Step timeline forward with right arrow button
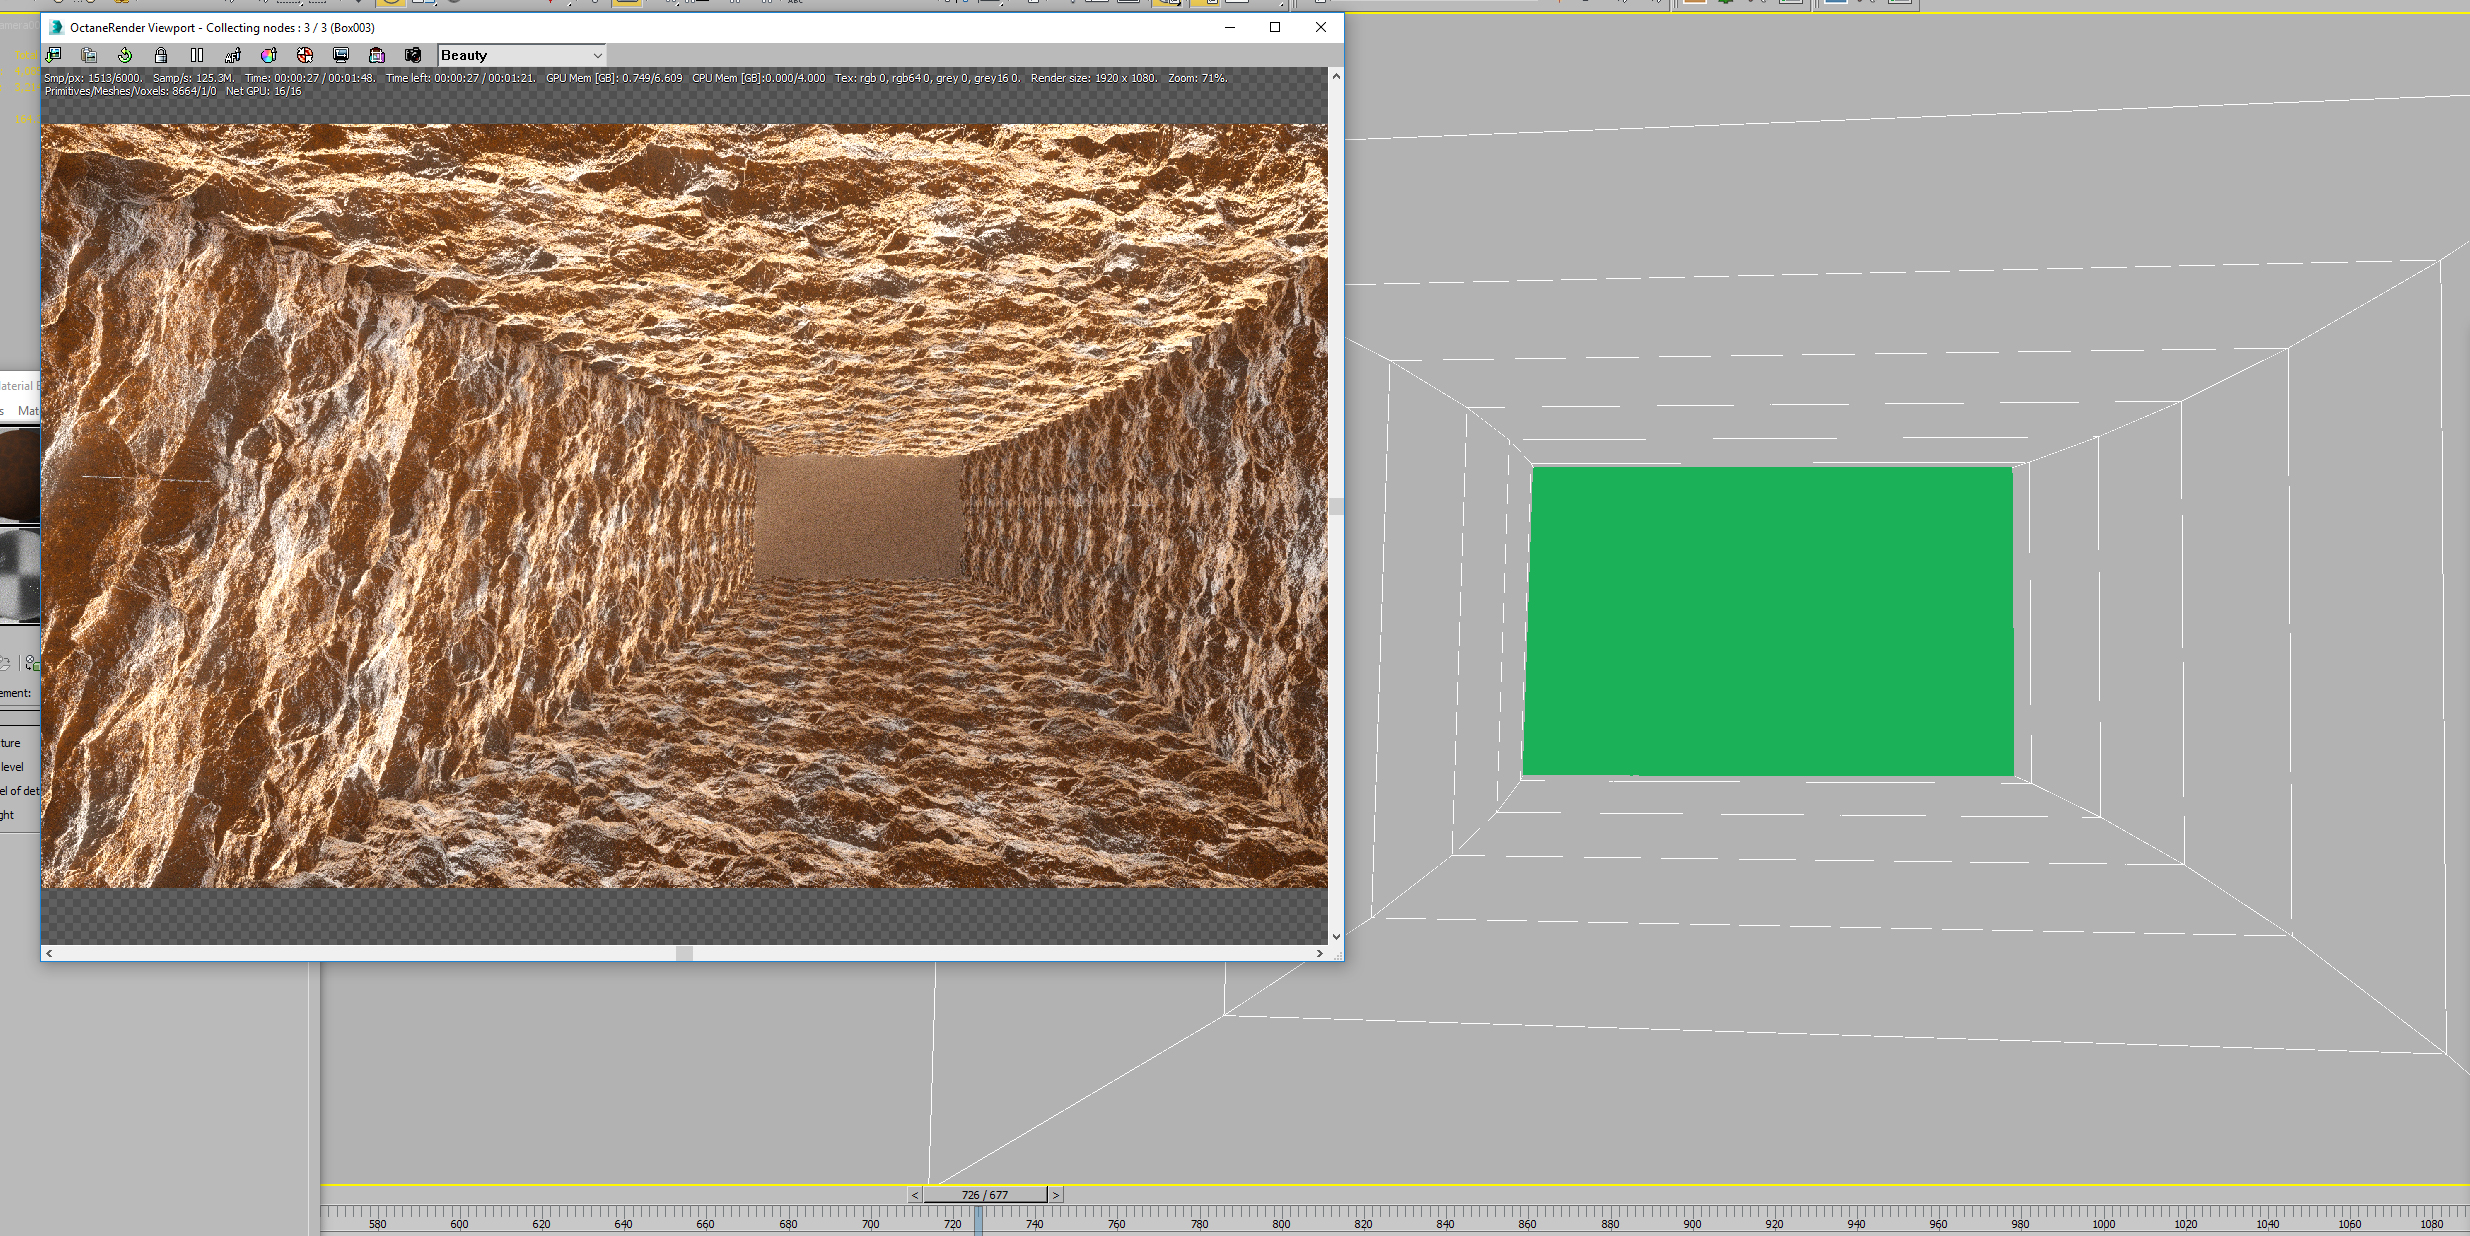The image size is (2470, 1236). click(1055, 1195)
